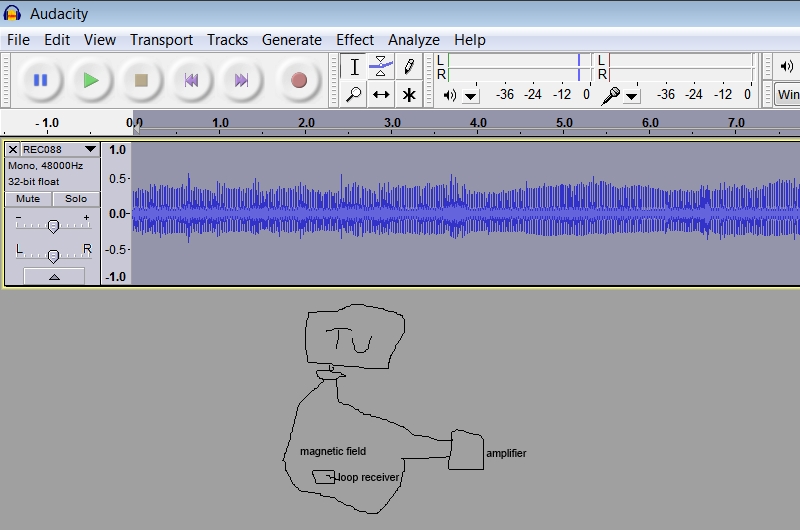Solo the REC088 track
800x530 pixels.
point(76,199)
